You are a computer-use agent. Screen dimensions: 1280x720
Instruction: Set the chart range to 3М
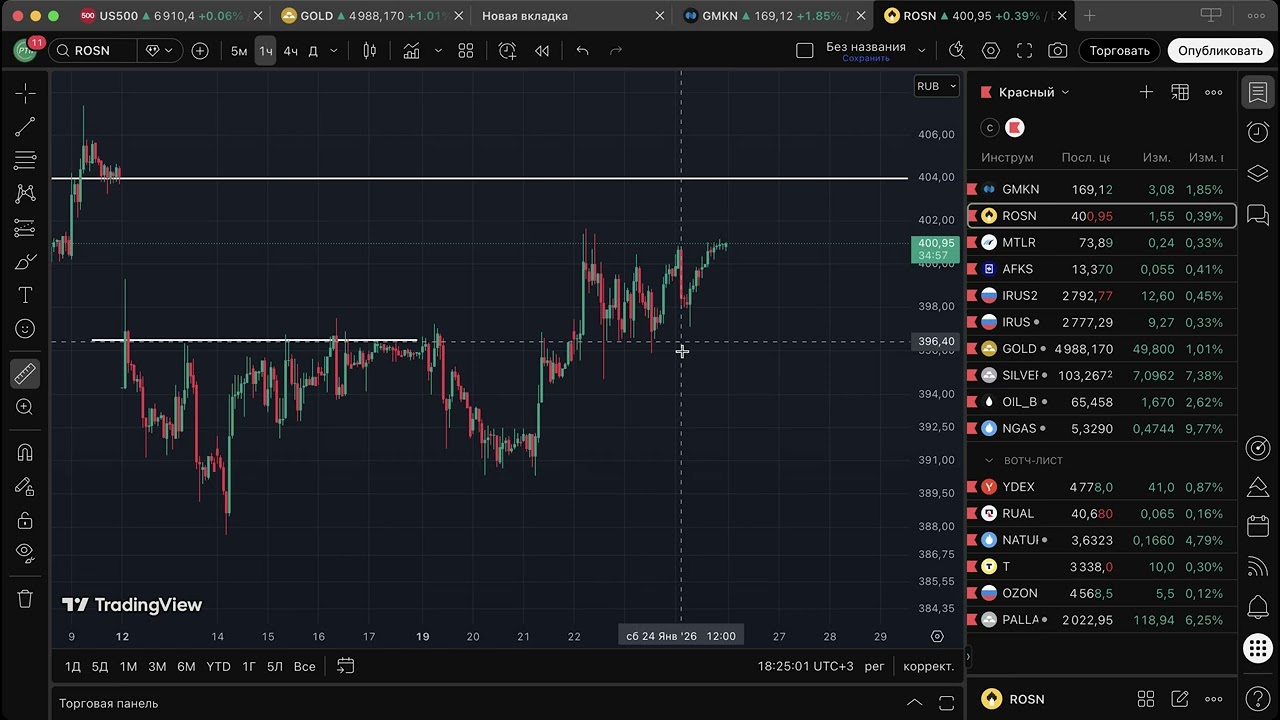(x=157, y=666)
